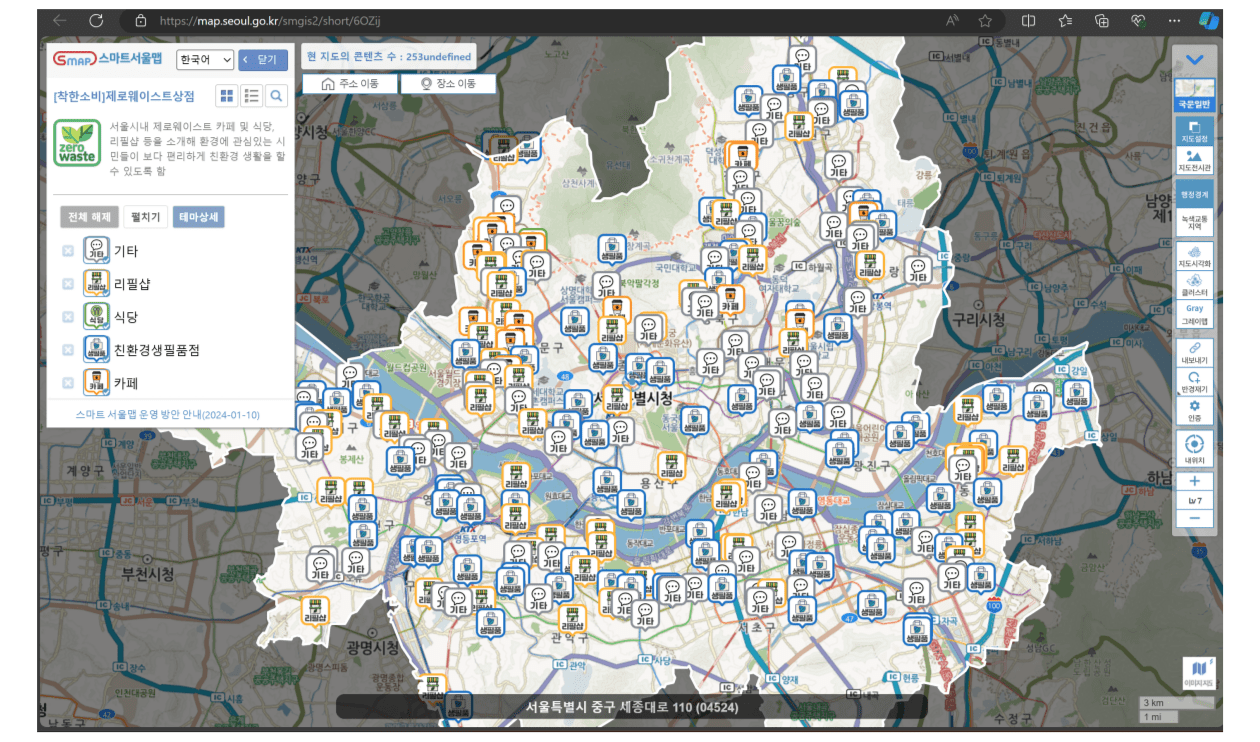1260x742 pixels.
Task: Open browser split screen icon
Action: (x=1028, y=20)
